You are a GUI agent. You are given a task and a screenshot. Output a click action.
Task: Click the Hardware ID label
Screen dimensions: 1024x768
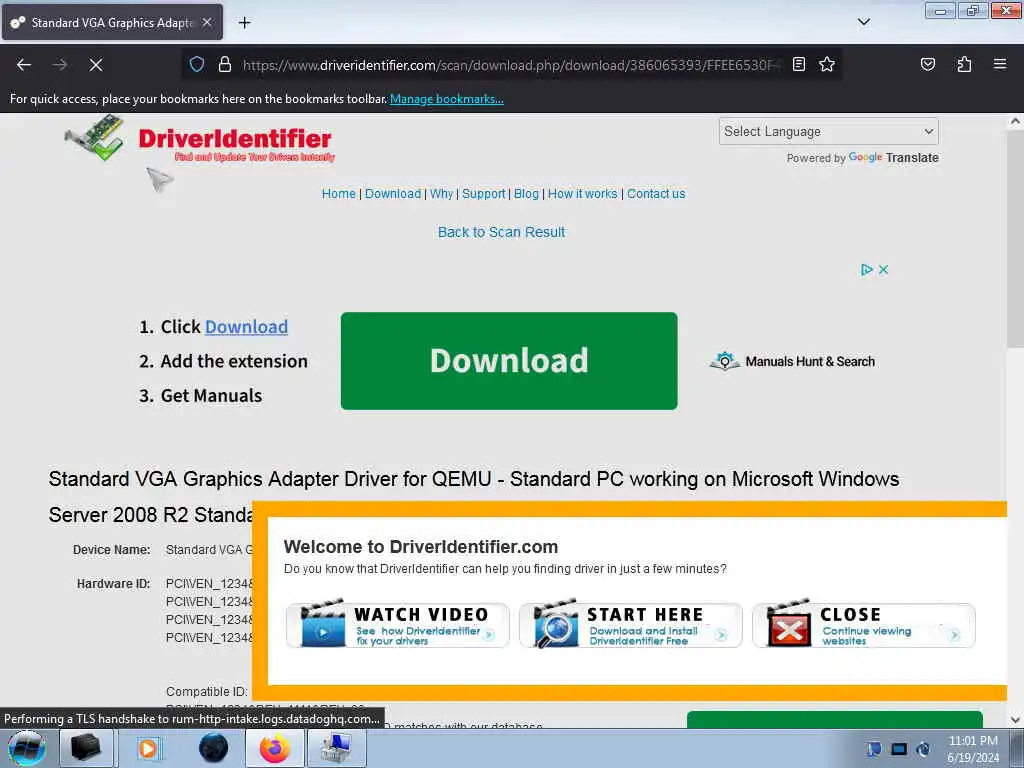click(114, 584)
